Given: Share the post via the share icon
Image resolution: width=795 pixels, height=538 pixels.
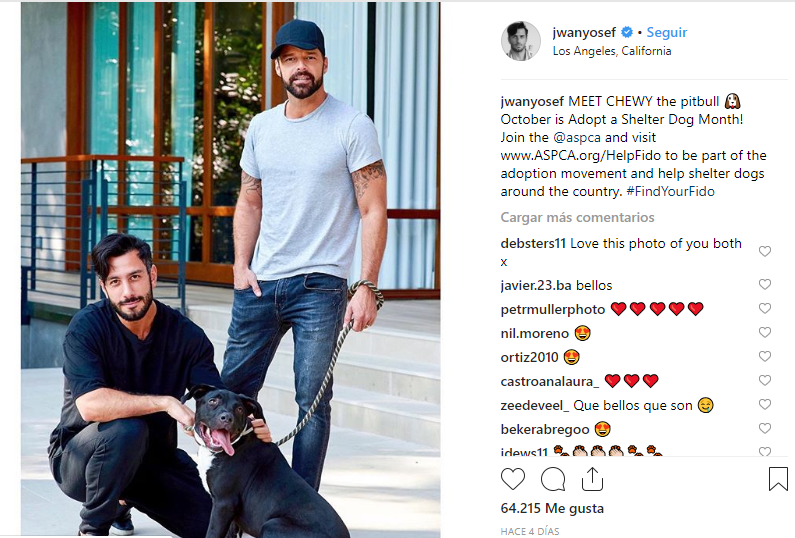Looking at the screenshot, I should click(592, 479).
